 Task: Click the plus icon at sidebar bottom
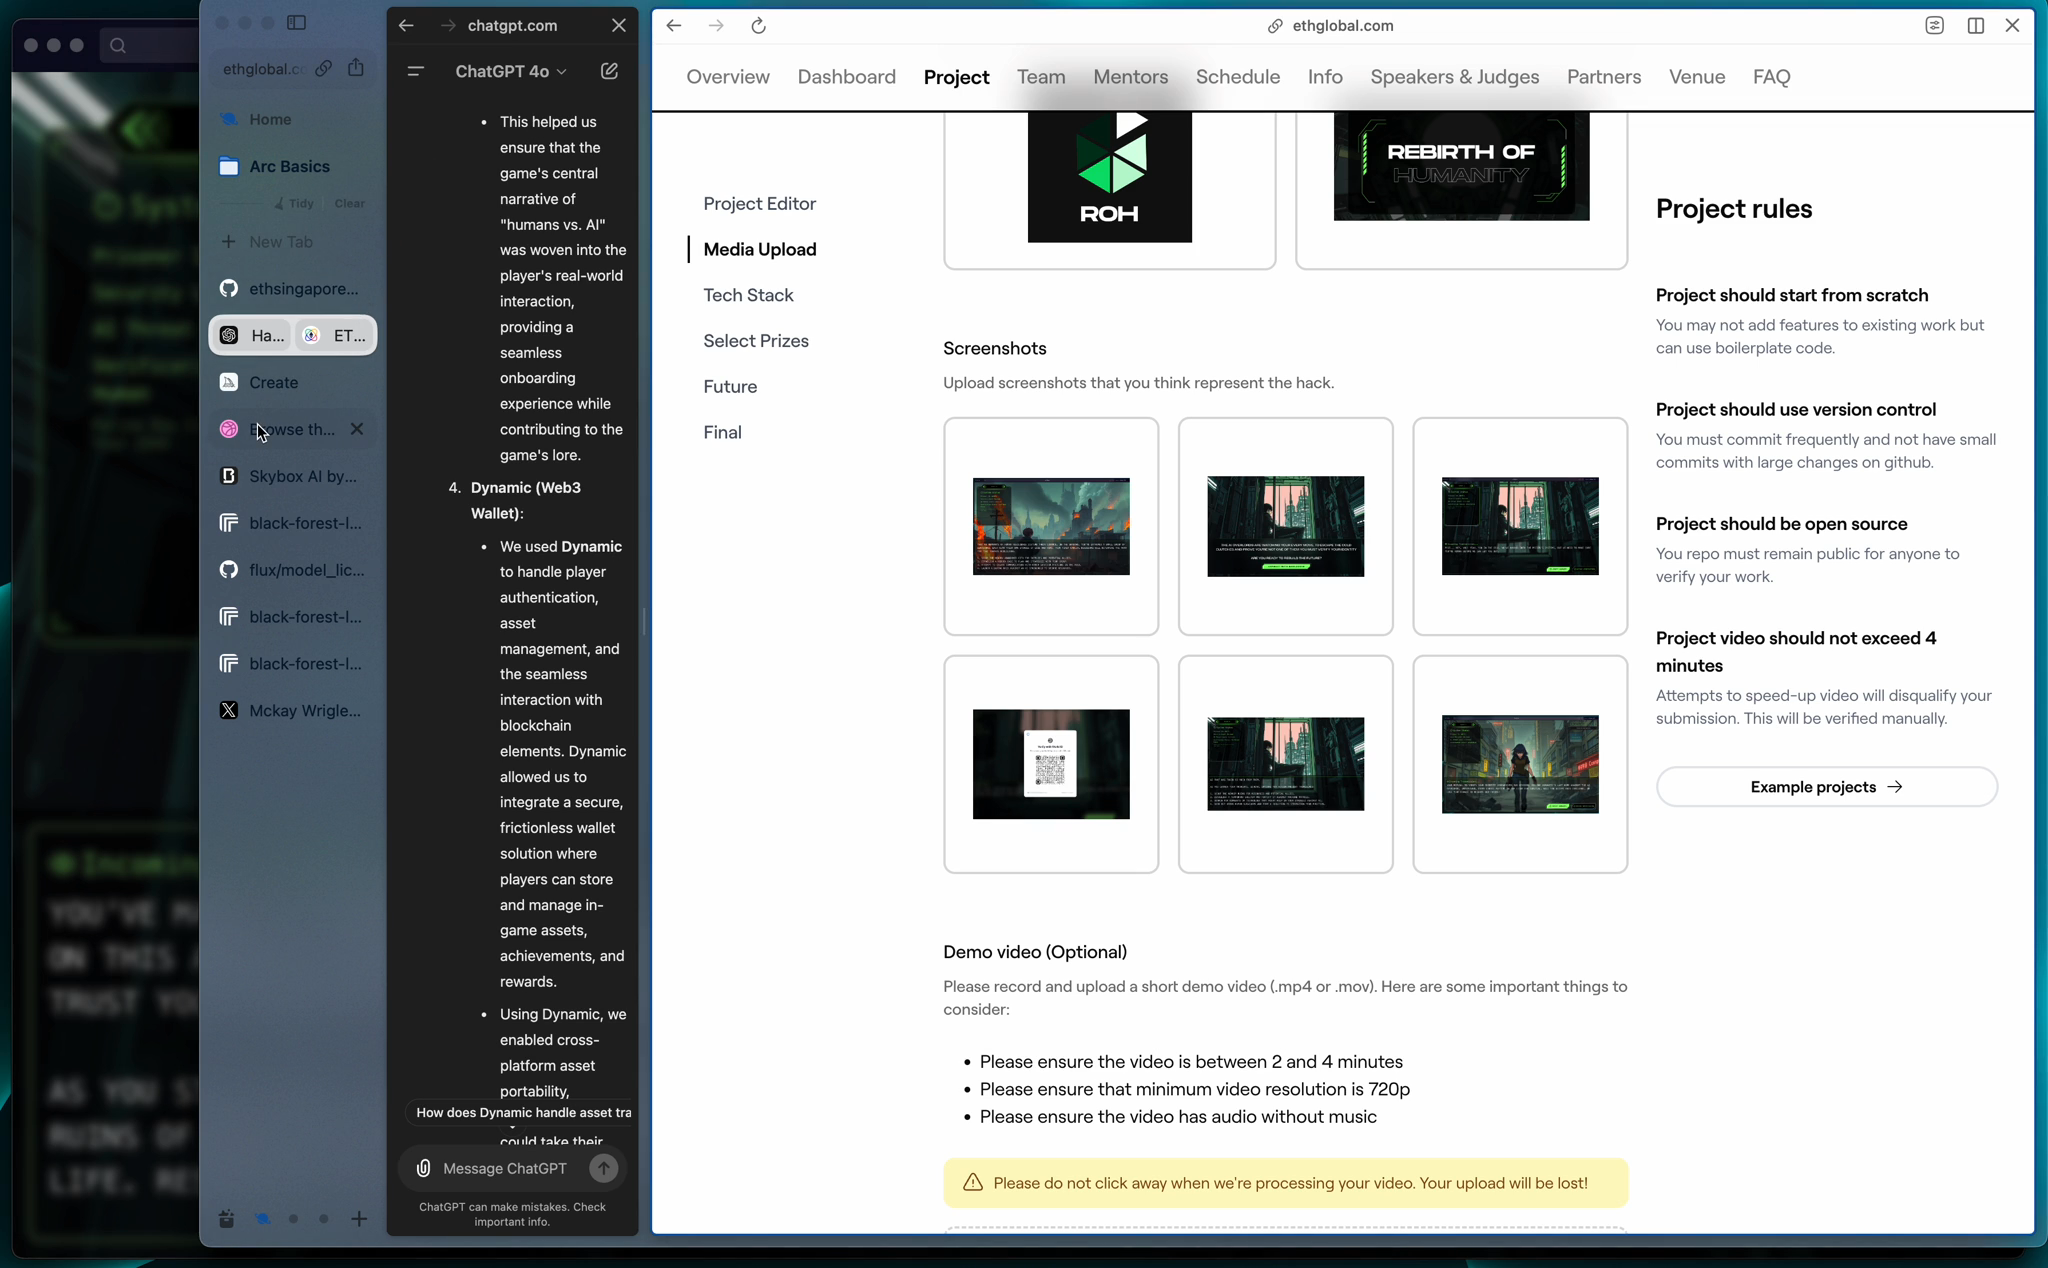click(x=359, y=1218)
